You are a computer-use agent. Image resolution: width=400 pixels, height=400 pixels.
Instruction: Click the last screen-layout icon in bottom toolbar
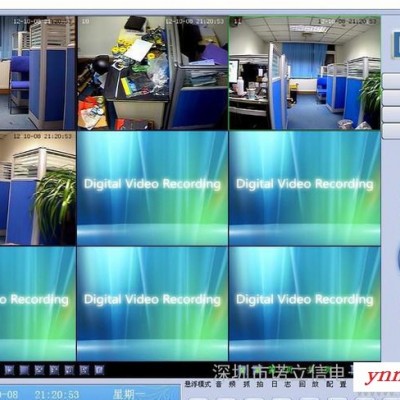[99, 370]
